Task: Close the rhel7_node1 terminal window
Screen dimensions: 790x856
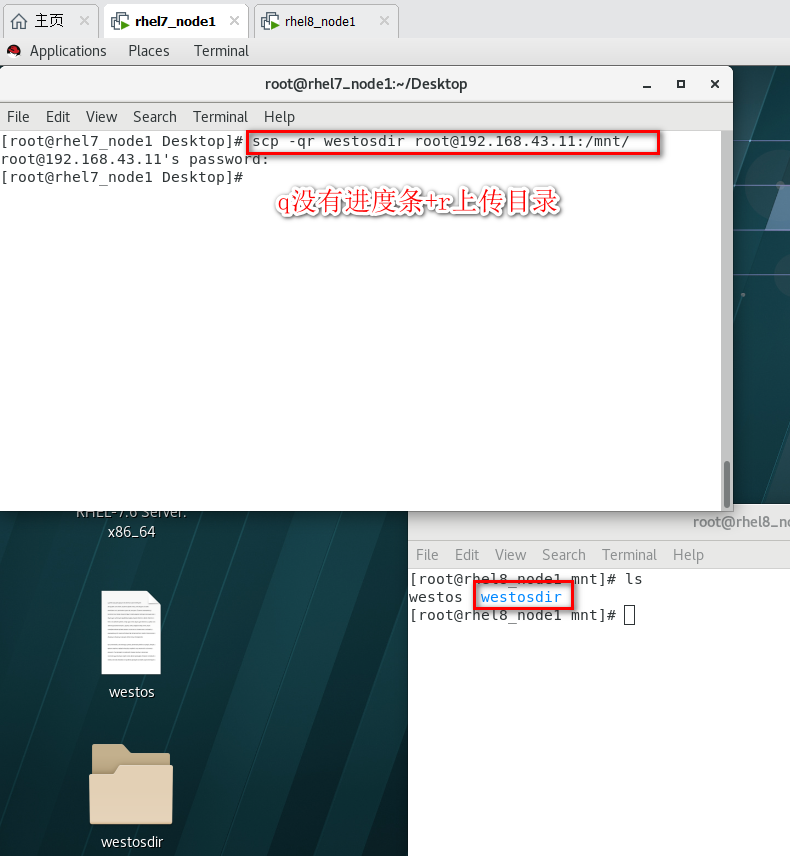Action: click(715, 84)
